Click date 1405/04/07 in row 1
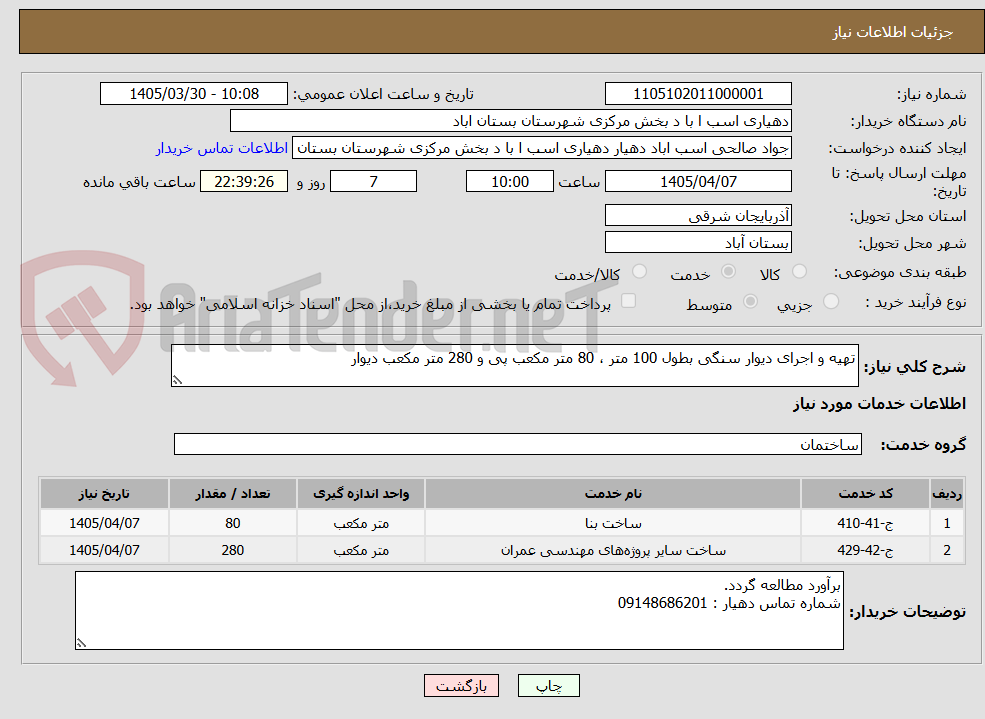Screen dimensions: 985x719 [104, 523]
